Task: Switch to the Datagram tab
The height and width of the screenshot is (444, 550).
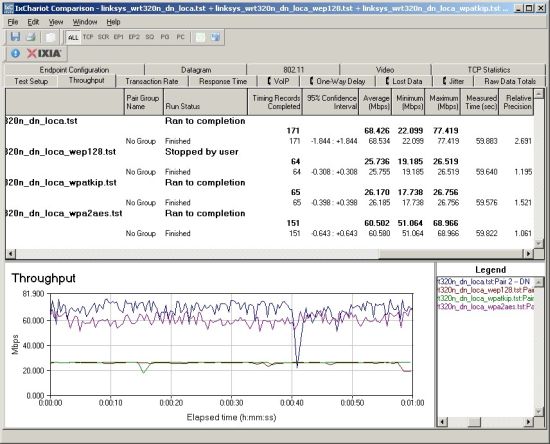Action: pos(196,69)
